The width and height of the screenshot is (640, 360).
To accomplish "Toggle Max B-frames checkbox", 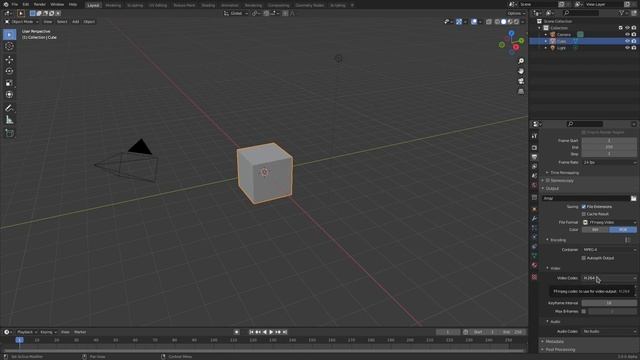I will coord(584,311).
